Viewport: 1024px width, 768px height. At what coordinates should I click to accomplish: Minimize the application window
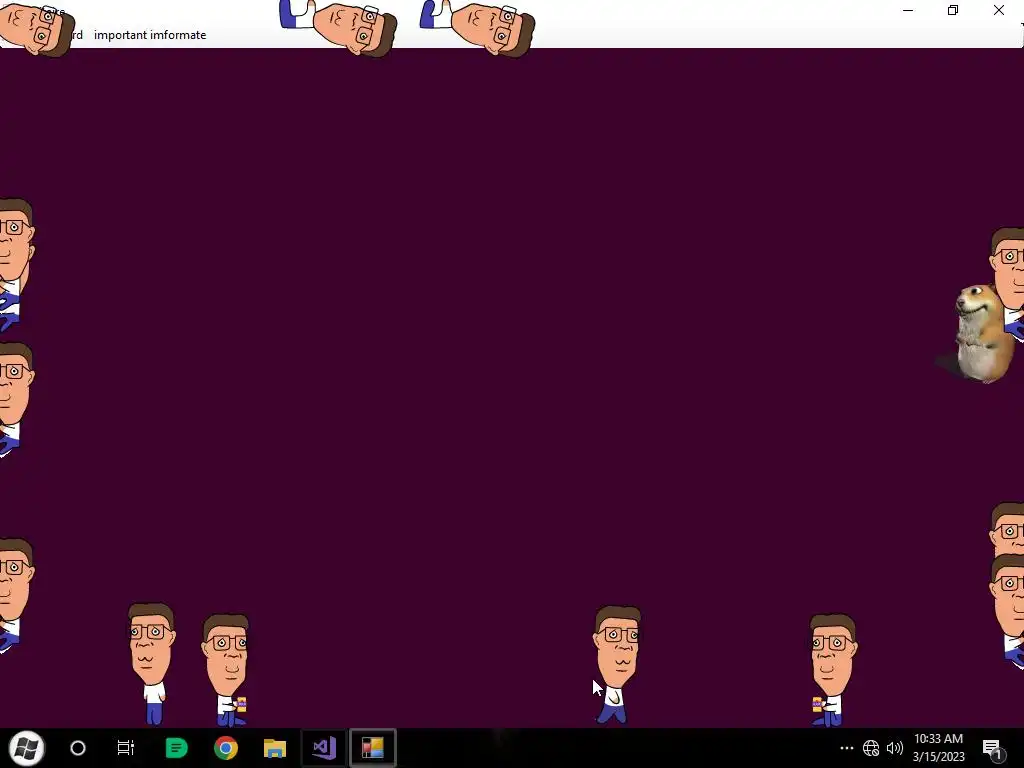click(x=908, y=10)
